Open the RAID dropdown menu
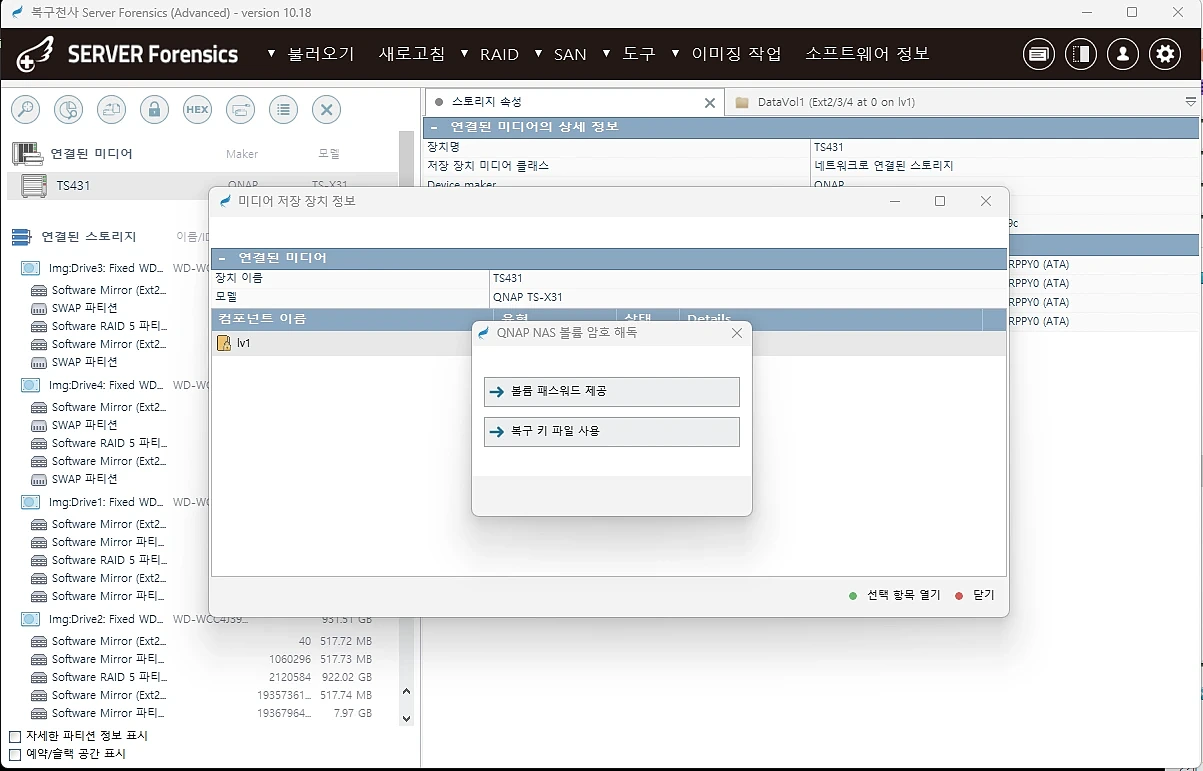1203x771 pixels. click(490, 54)
